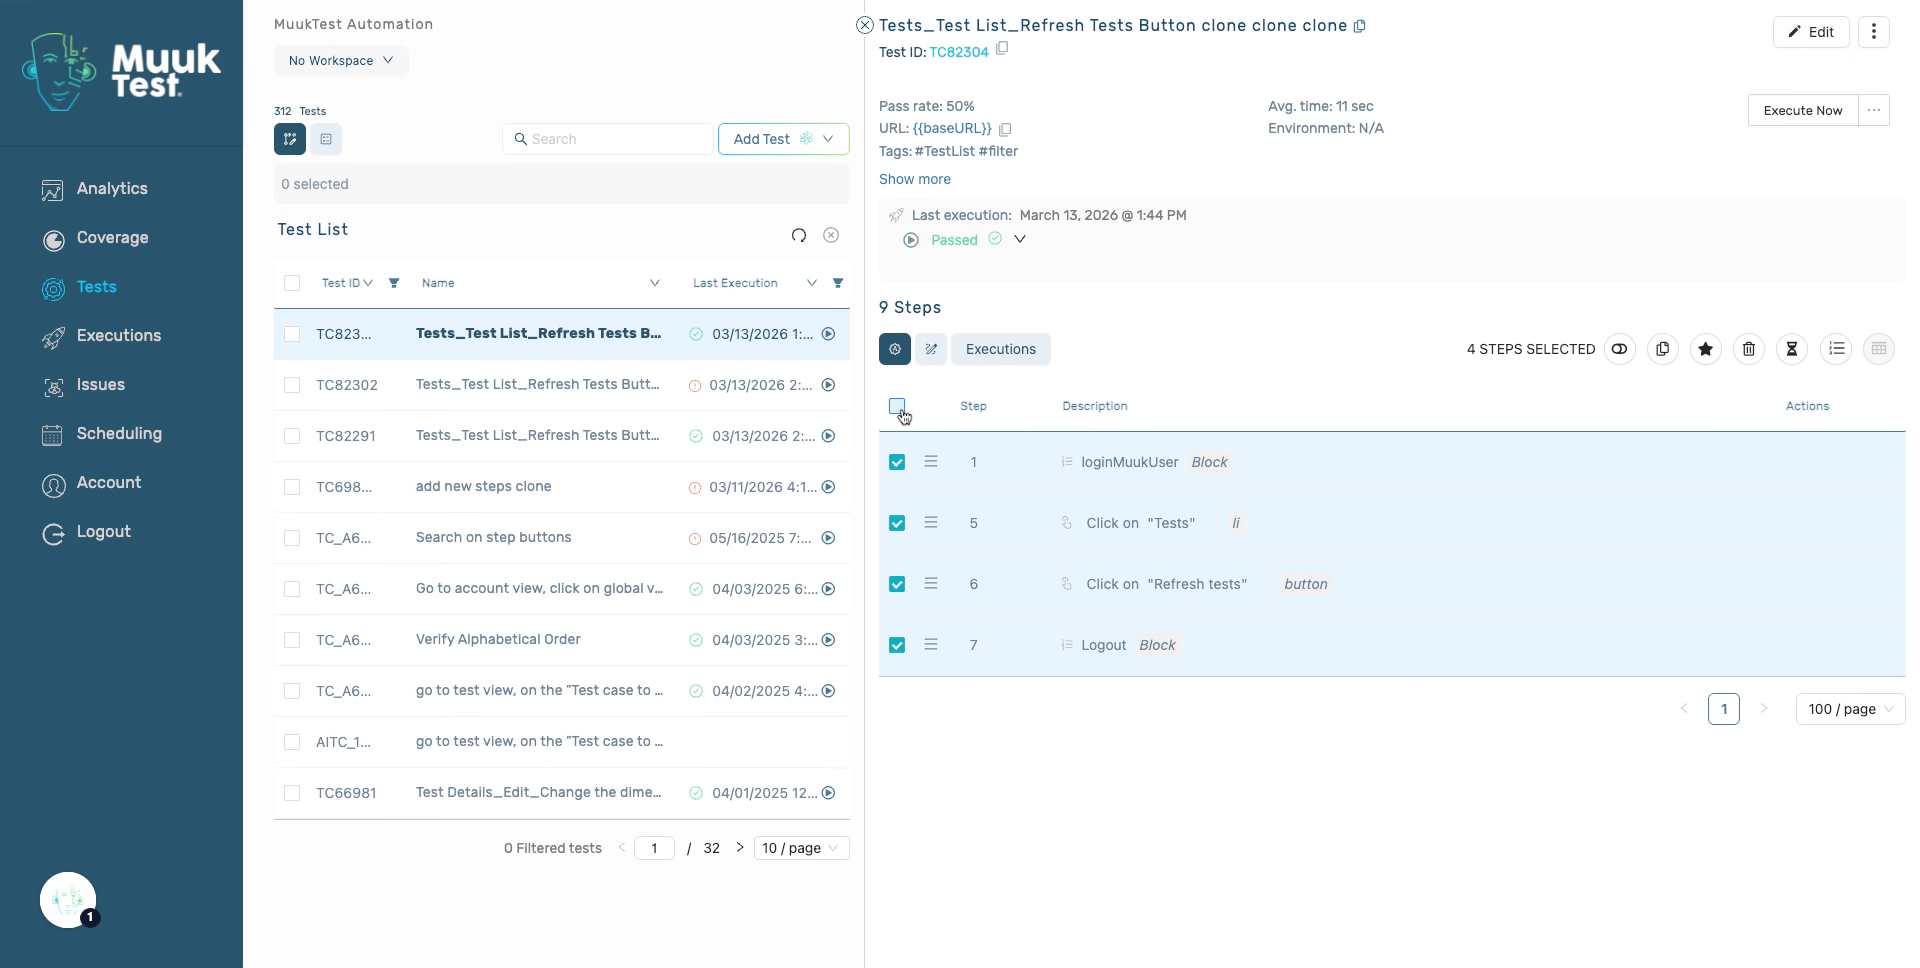Click the test list page number field
Image resolution: width=1920 pixels, height=968 pixels.
tap(654, 848)
